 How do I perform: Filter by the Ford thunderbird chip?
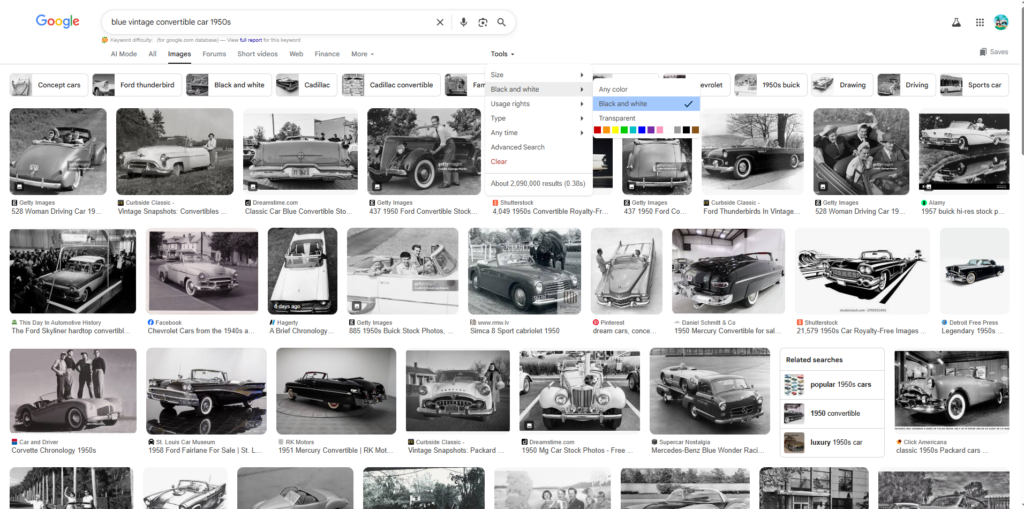(x=136, y=85)
